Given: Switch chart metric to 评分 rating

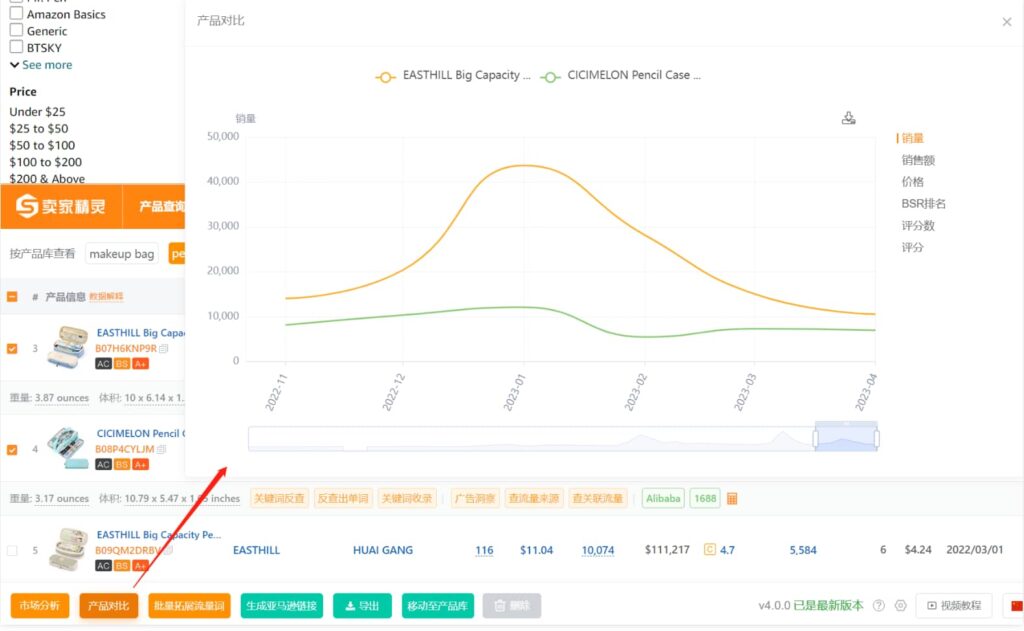Looking at the screenshot, I should pos(912,247).
